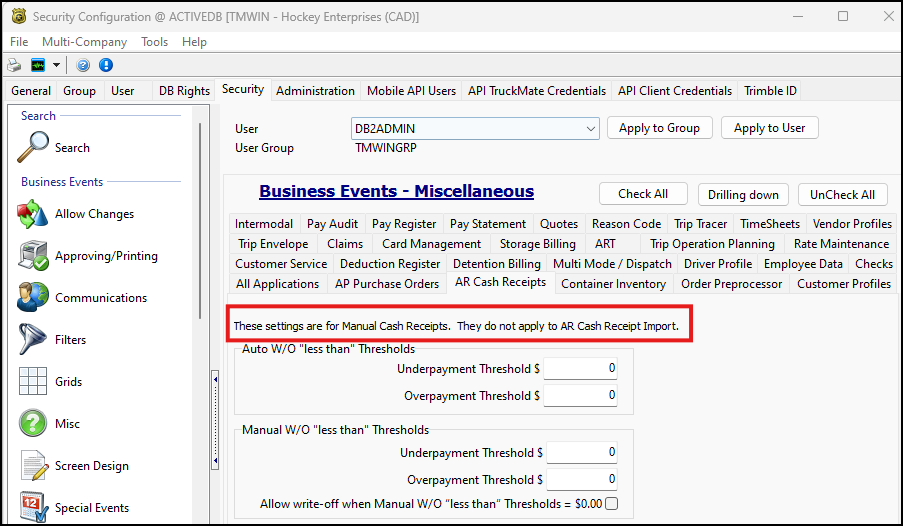The height and width of the screenshot is (526, 903).
Task: Open the Multi-Company menu
Action: pyautogui.click(x=84, y=42)
